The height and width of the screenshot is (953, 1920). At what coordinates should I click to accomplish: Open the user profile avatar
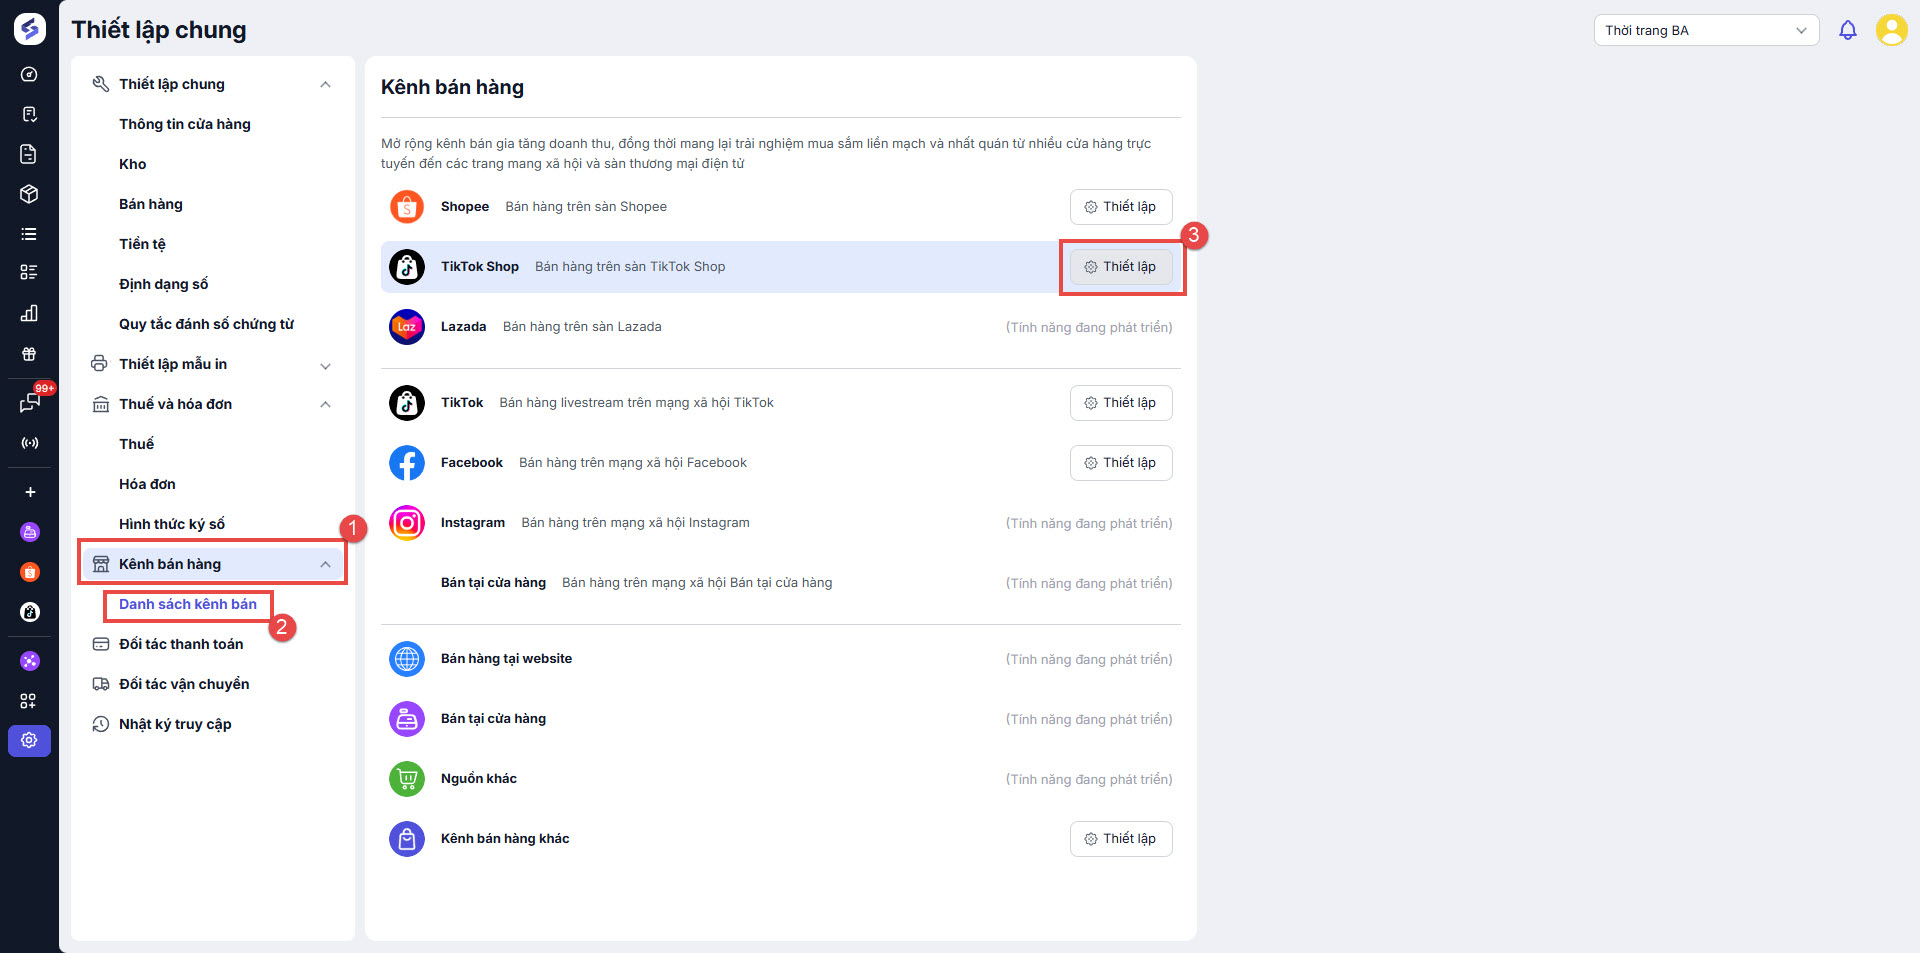(x=1891, y=30)
